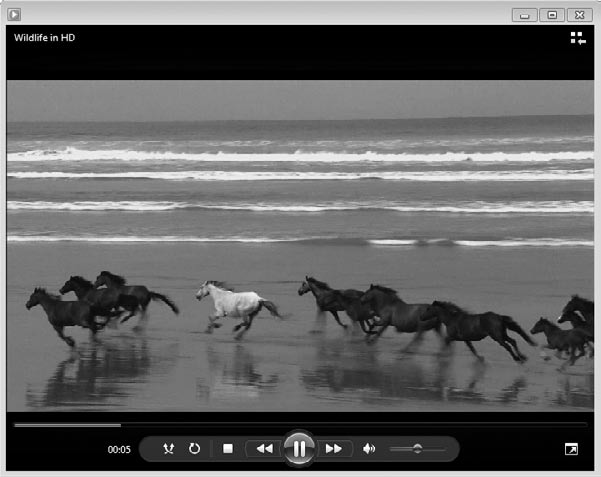Switch to Library view icon
The image size is (601, 477).
point(578,38)
